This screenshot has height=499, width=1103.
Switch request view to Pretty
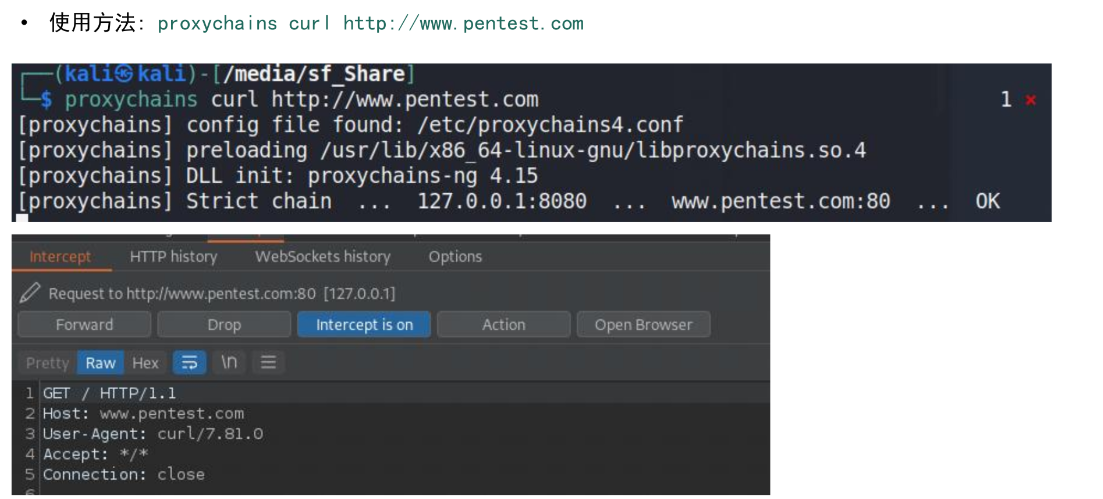pos(47,363)
